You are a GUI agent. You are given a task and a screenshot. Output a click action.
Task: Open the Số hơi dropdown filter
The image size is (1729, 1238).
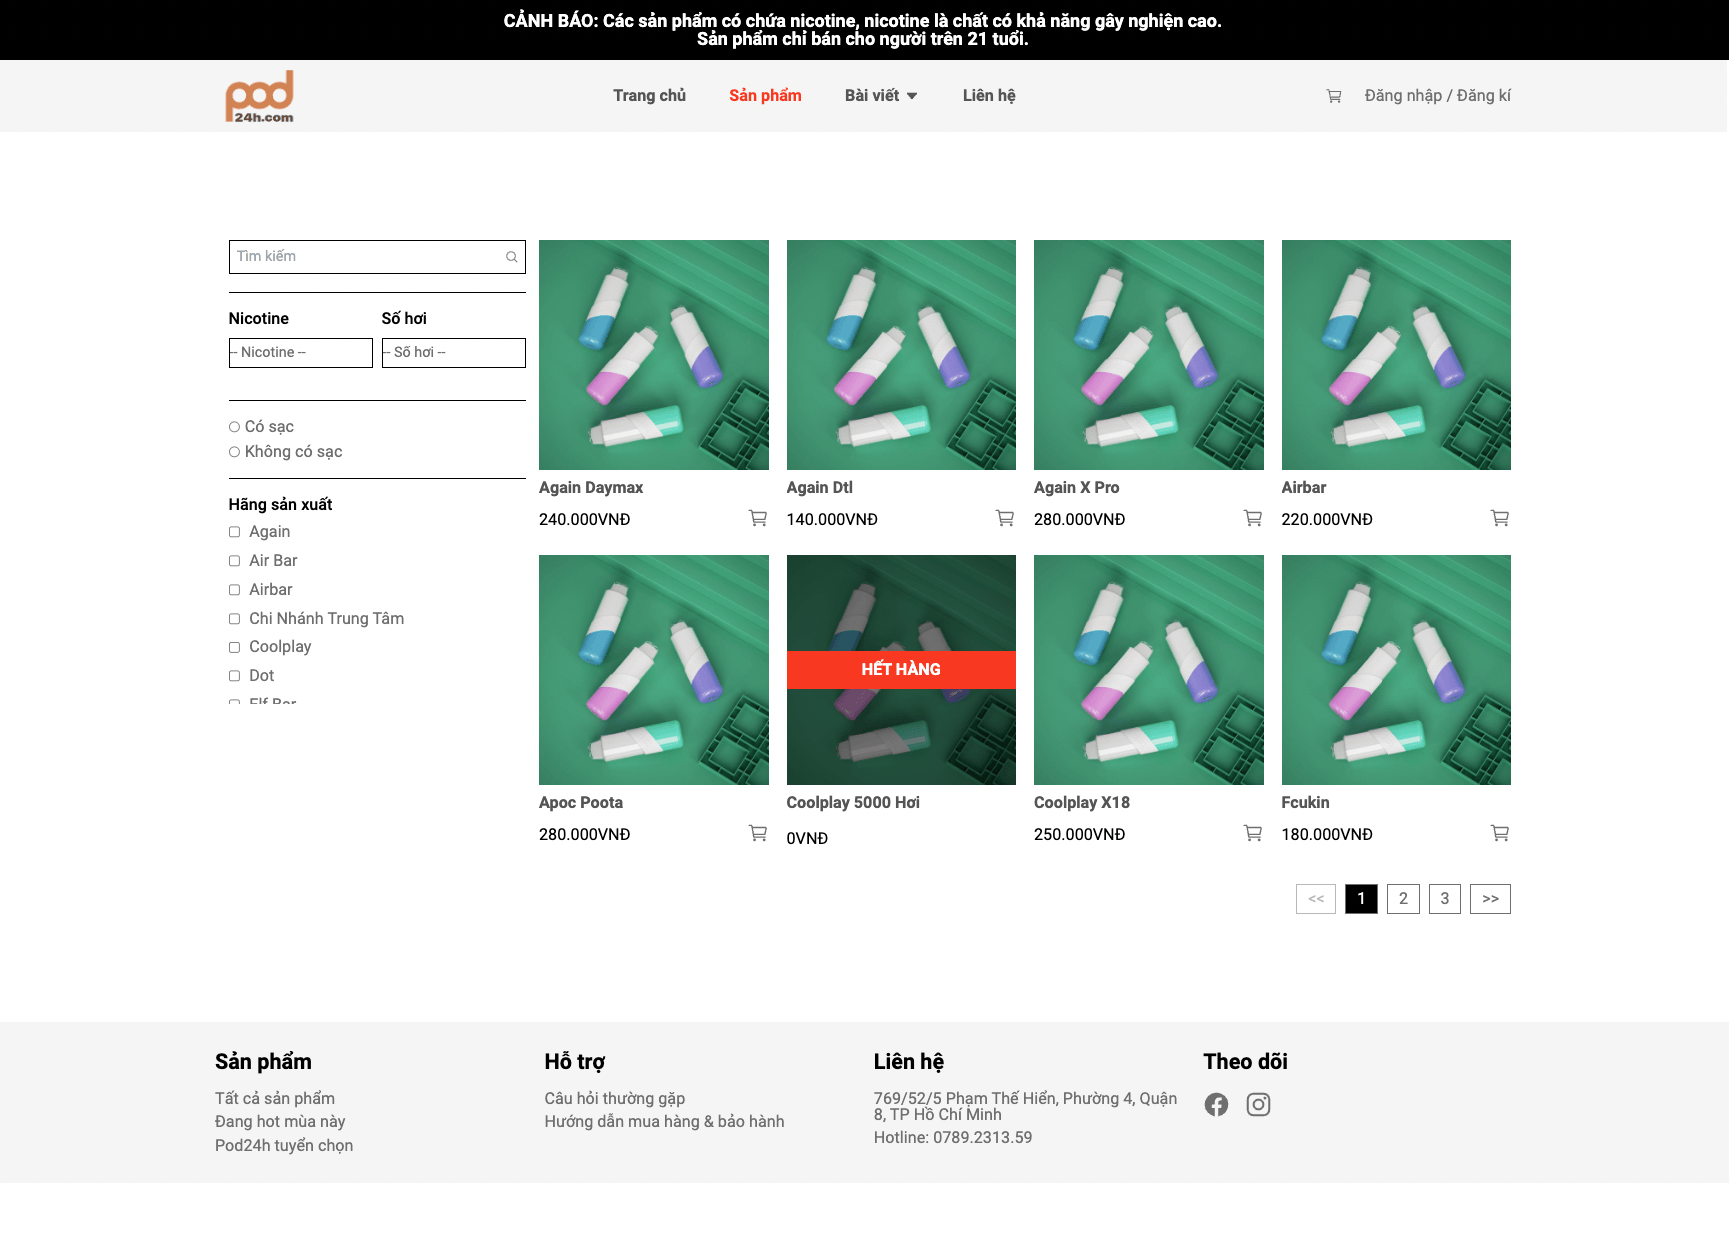pos(453,353)
